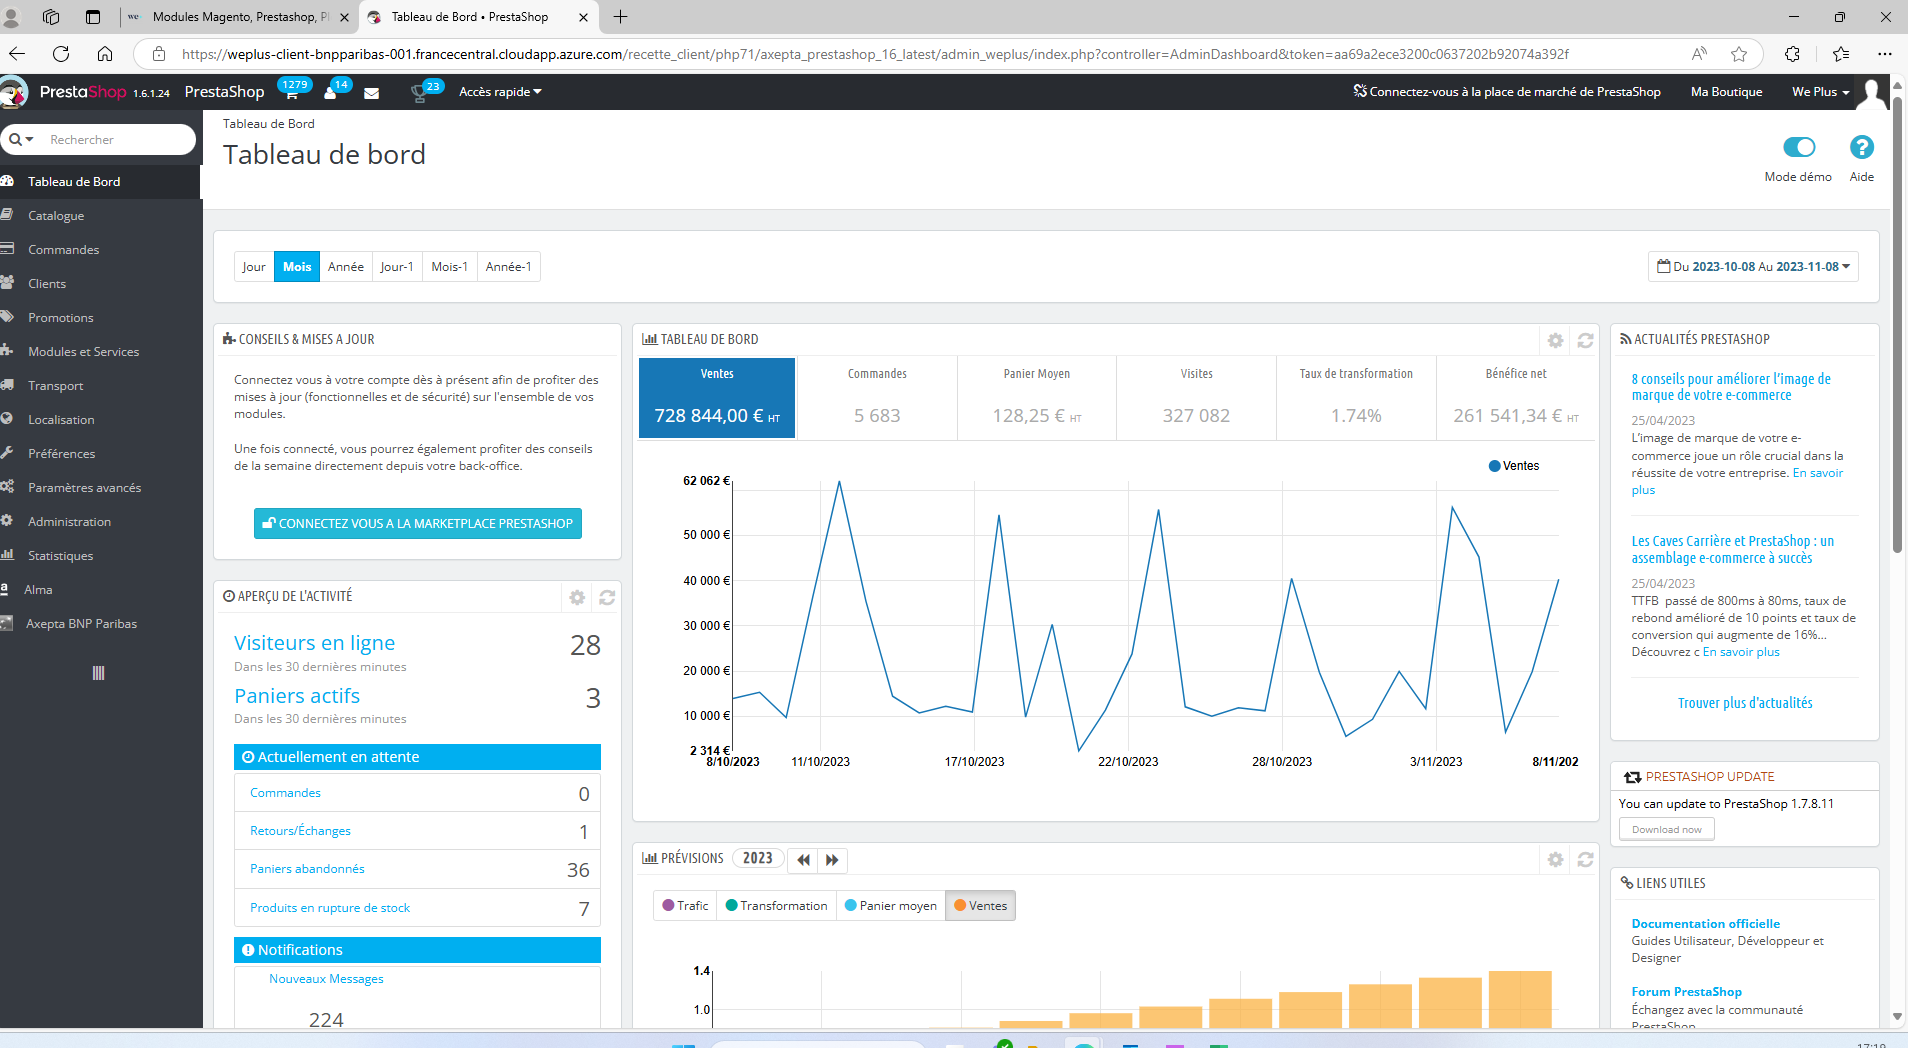Image resolution: width=1908 pixels, height=1048 pixels.
Task: Collapse the sidebar menu with bars icon
Action: coord(98,673)
